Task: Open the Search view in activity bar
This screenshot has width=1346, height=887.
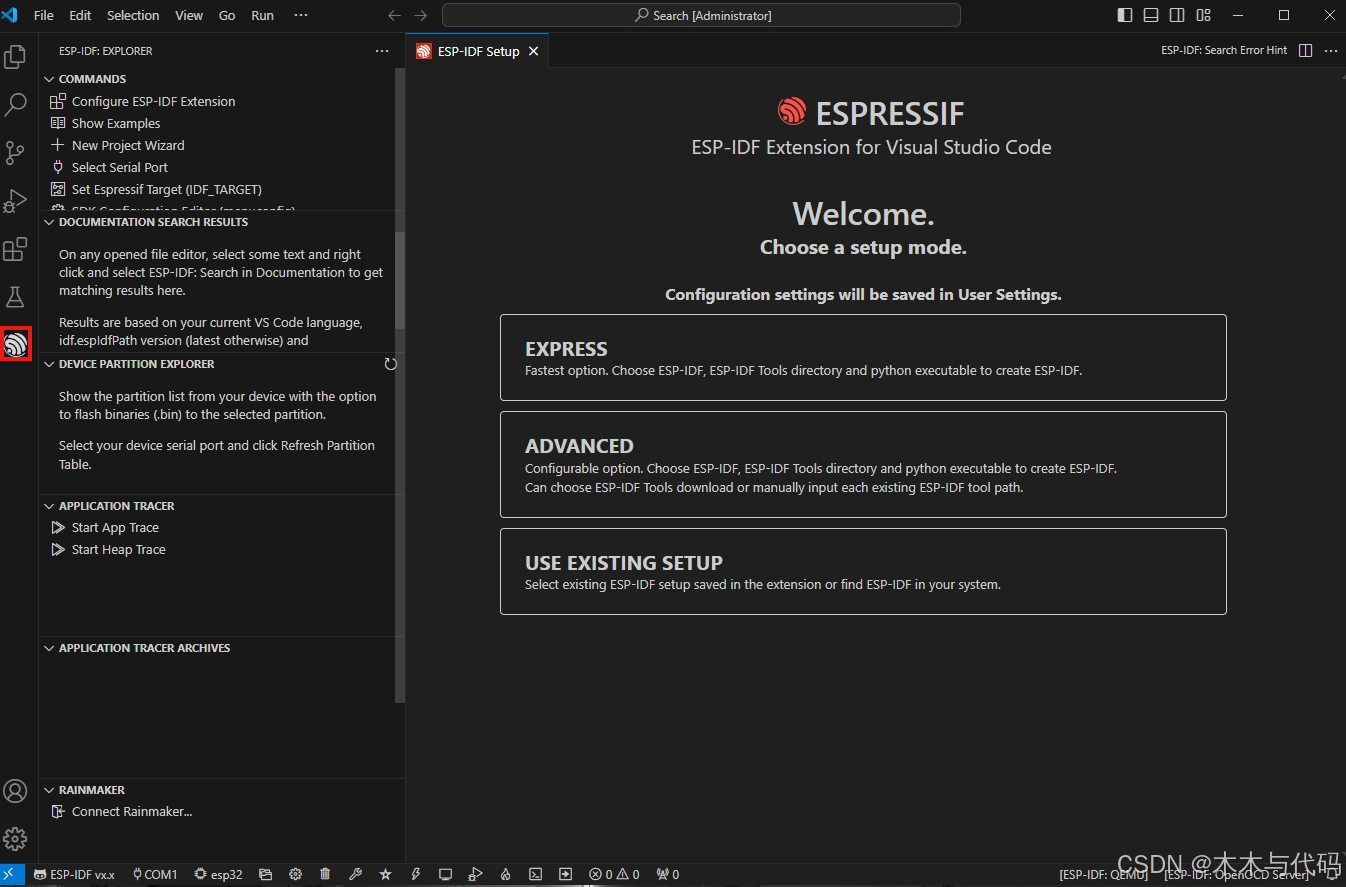Action: (15, 105)
